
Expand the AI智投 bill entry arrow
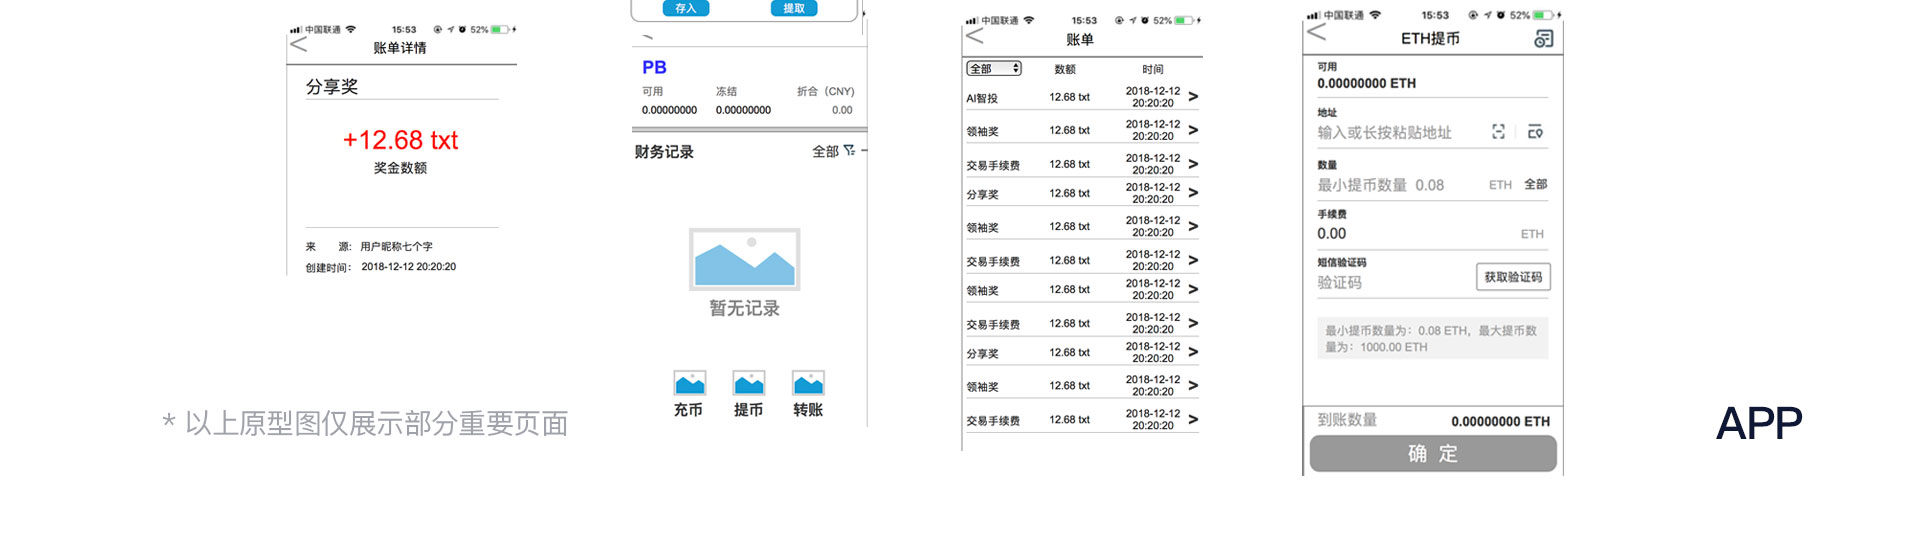pyautogui.click(x=1193, y=97)
